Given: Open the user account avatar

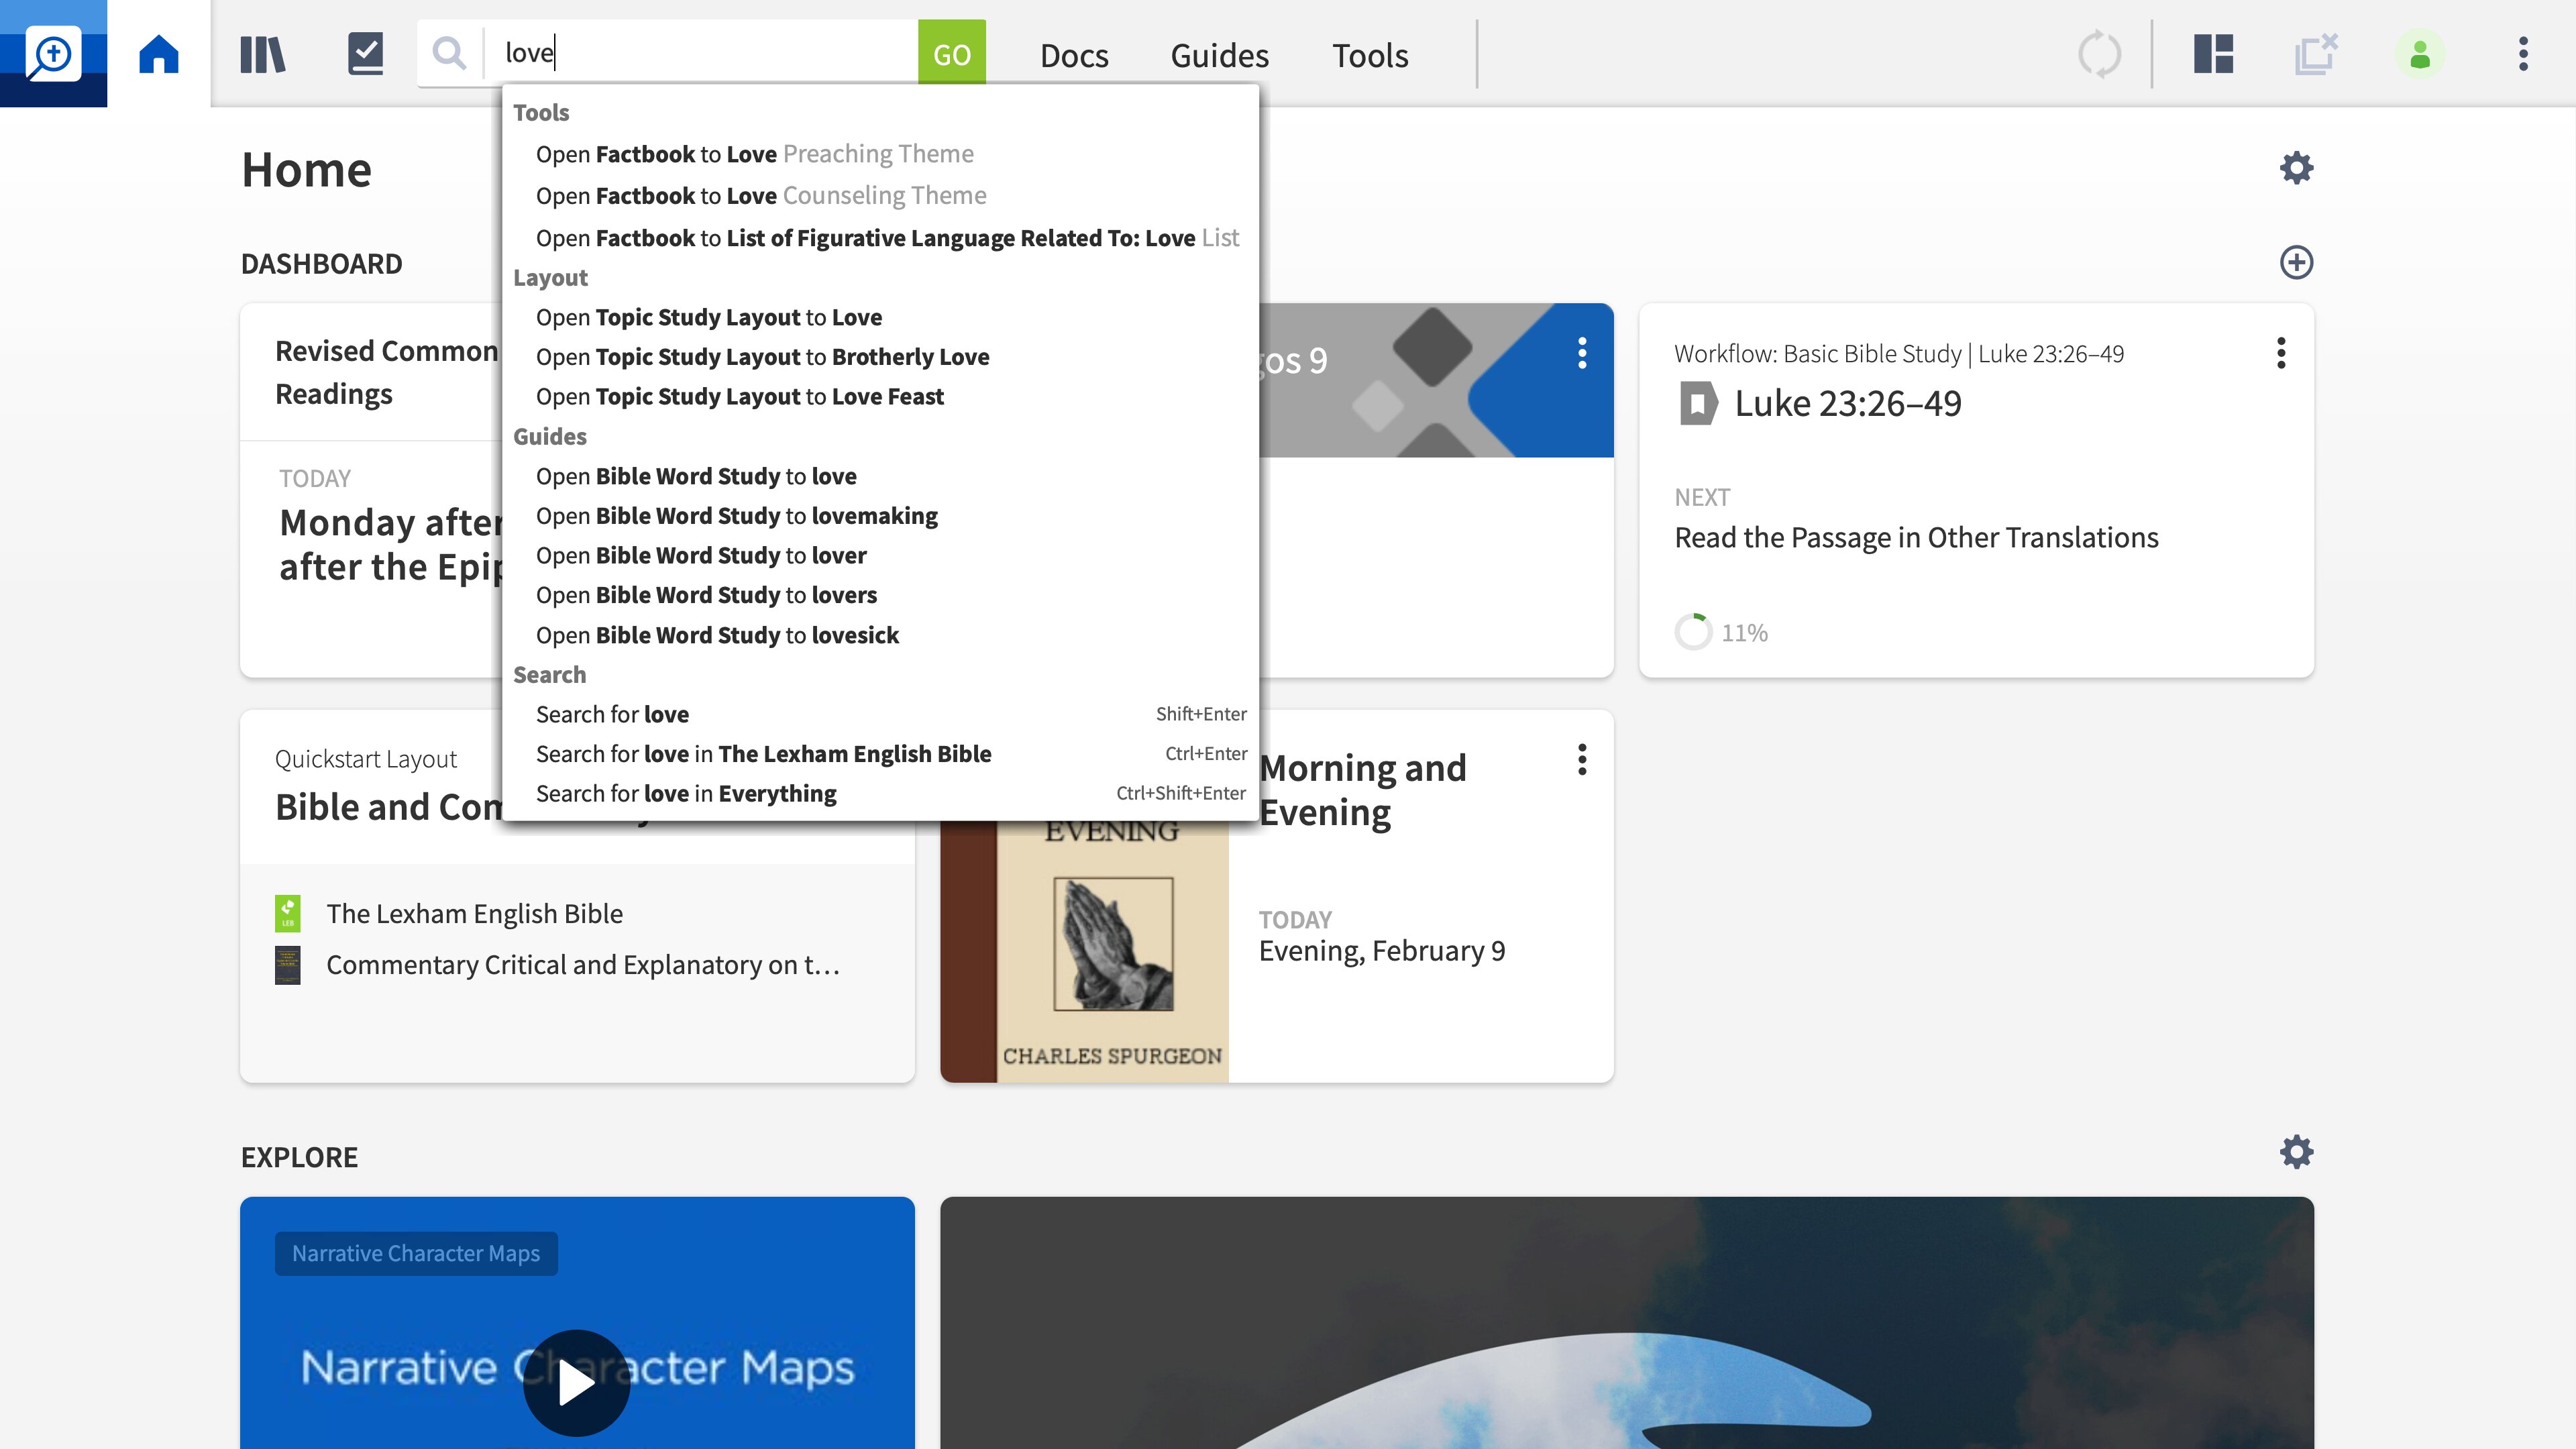Looking at the screenshot, I should (2420, 54).
